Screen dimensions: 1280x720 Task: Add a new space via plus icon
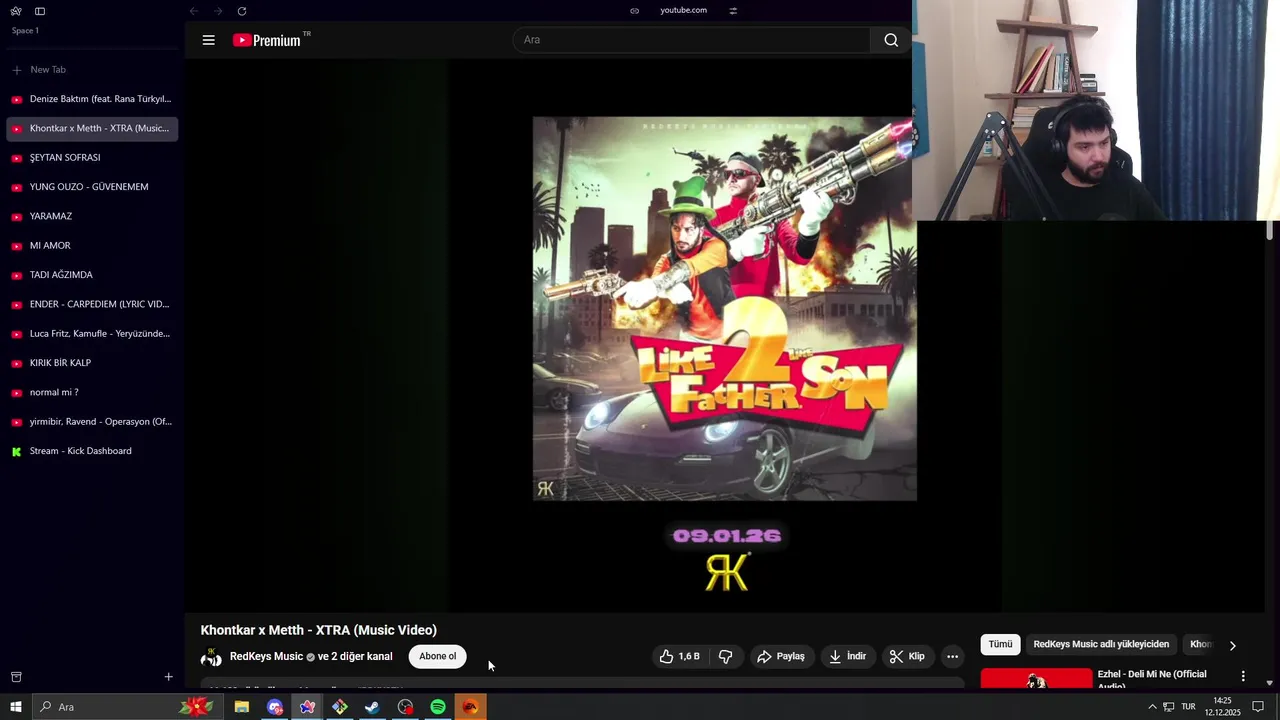[168, 677]
